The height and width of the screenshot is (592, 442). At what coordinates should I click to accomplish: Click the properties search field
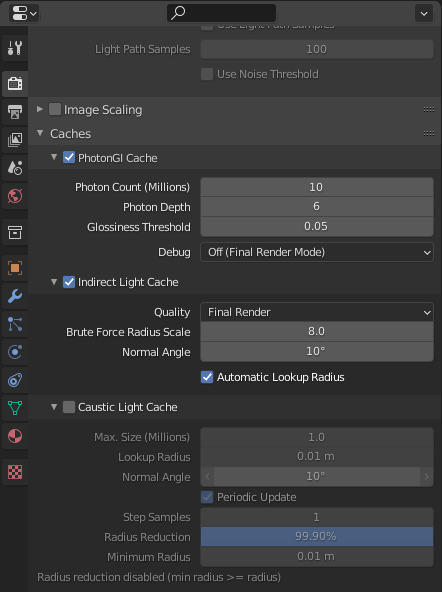[222, 13]
